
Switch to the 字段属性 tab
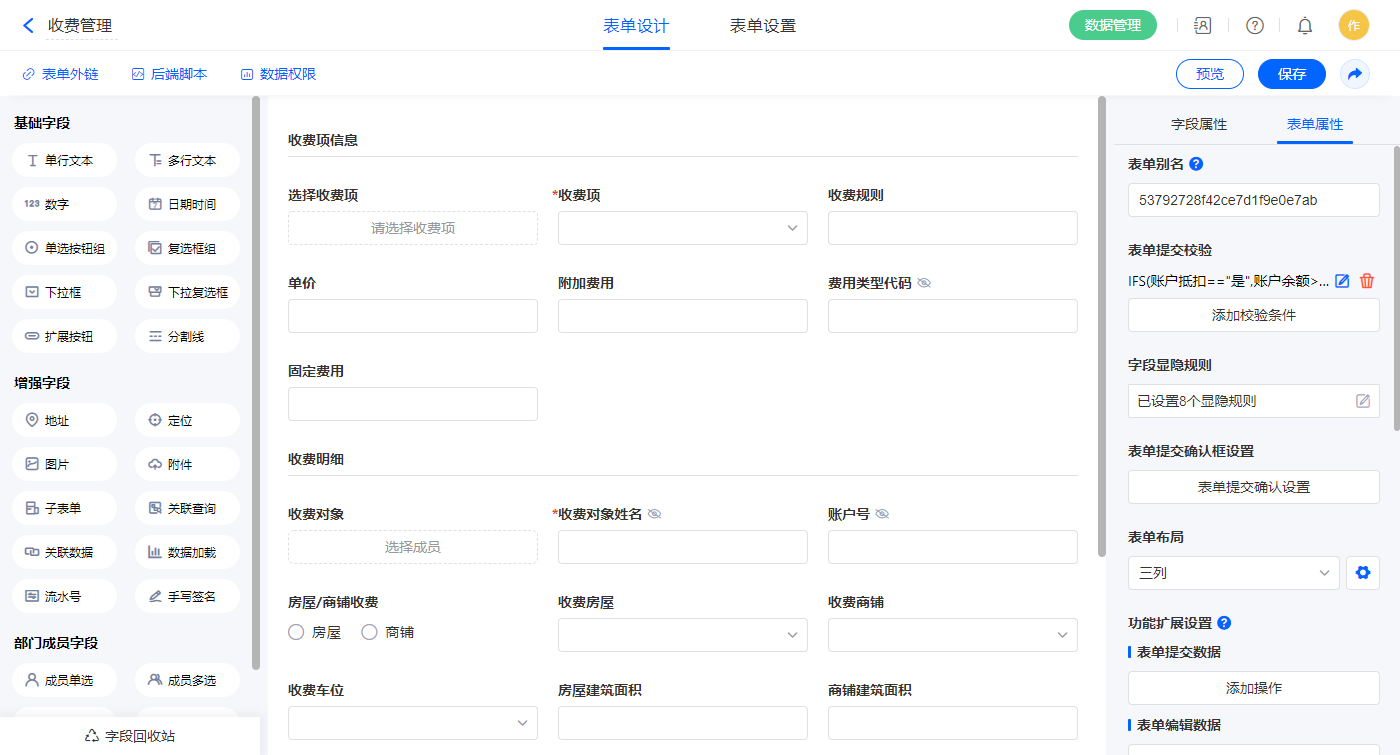1198,124
